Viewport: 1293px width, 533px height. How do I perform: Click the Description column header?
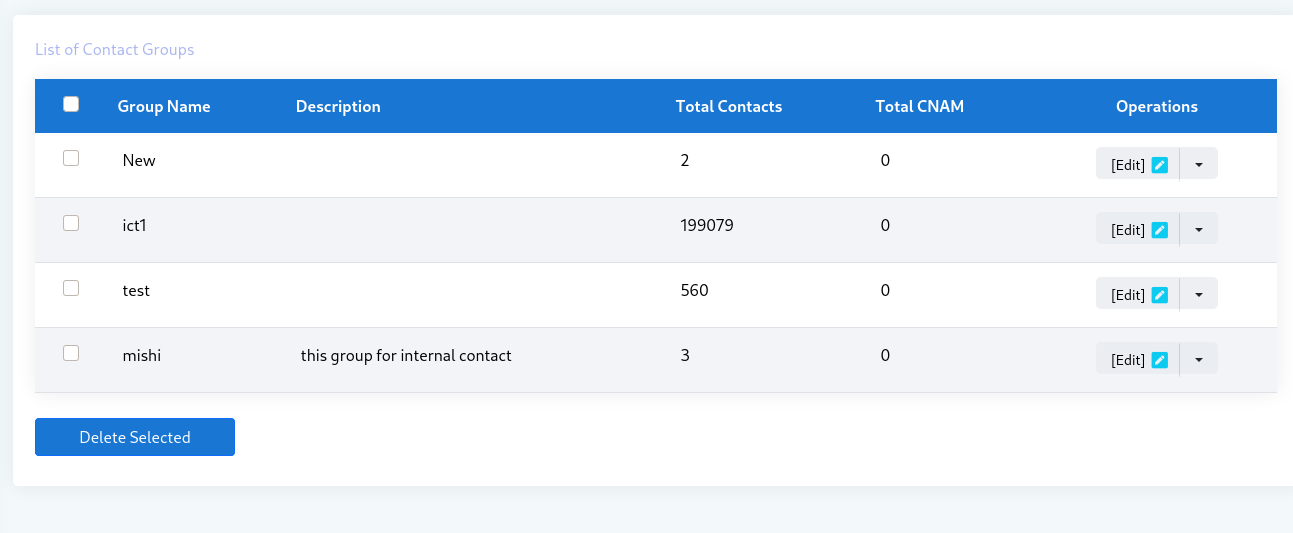click(338, 106)
